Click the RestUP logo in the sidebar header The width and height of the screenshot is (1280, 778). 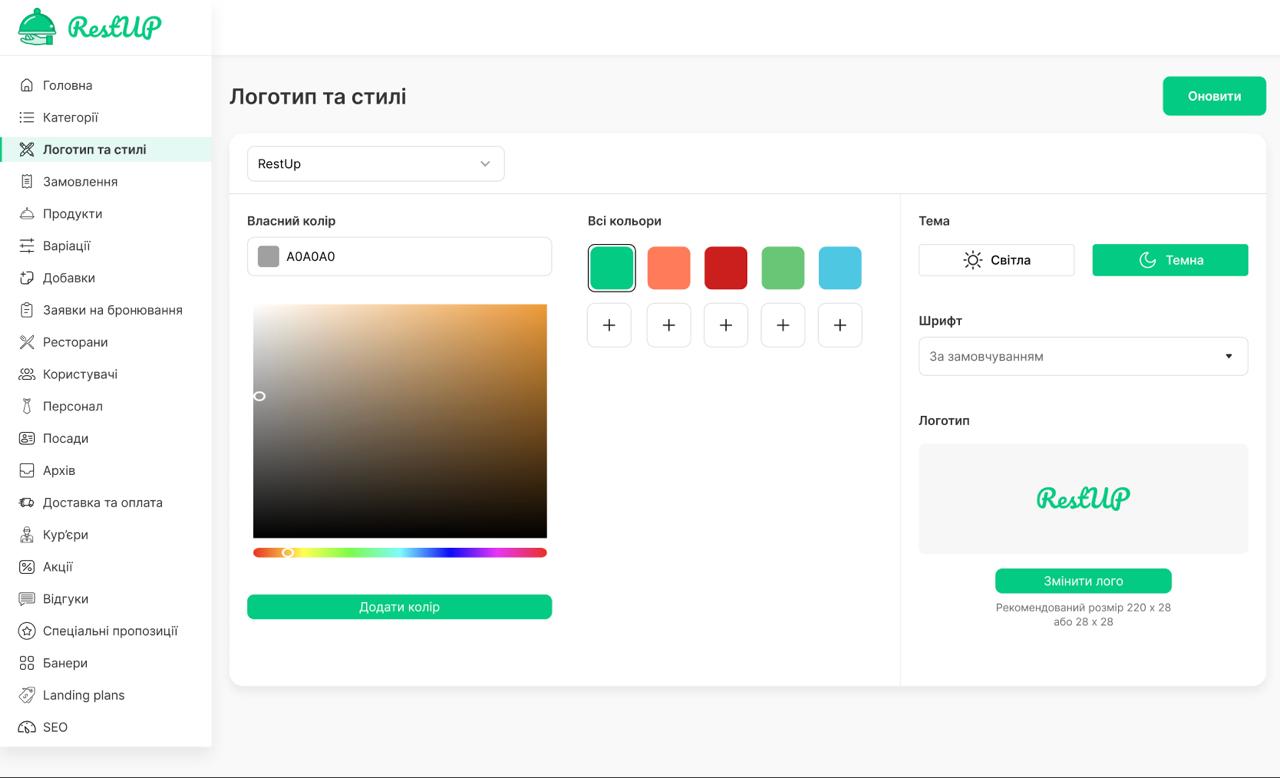click(90, 27)
